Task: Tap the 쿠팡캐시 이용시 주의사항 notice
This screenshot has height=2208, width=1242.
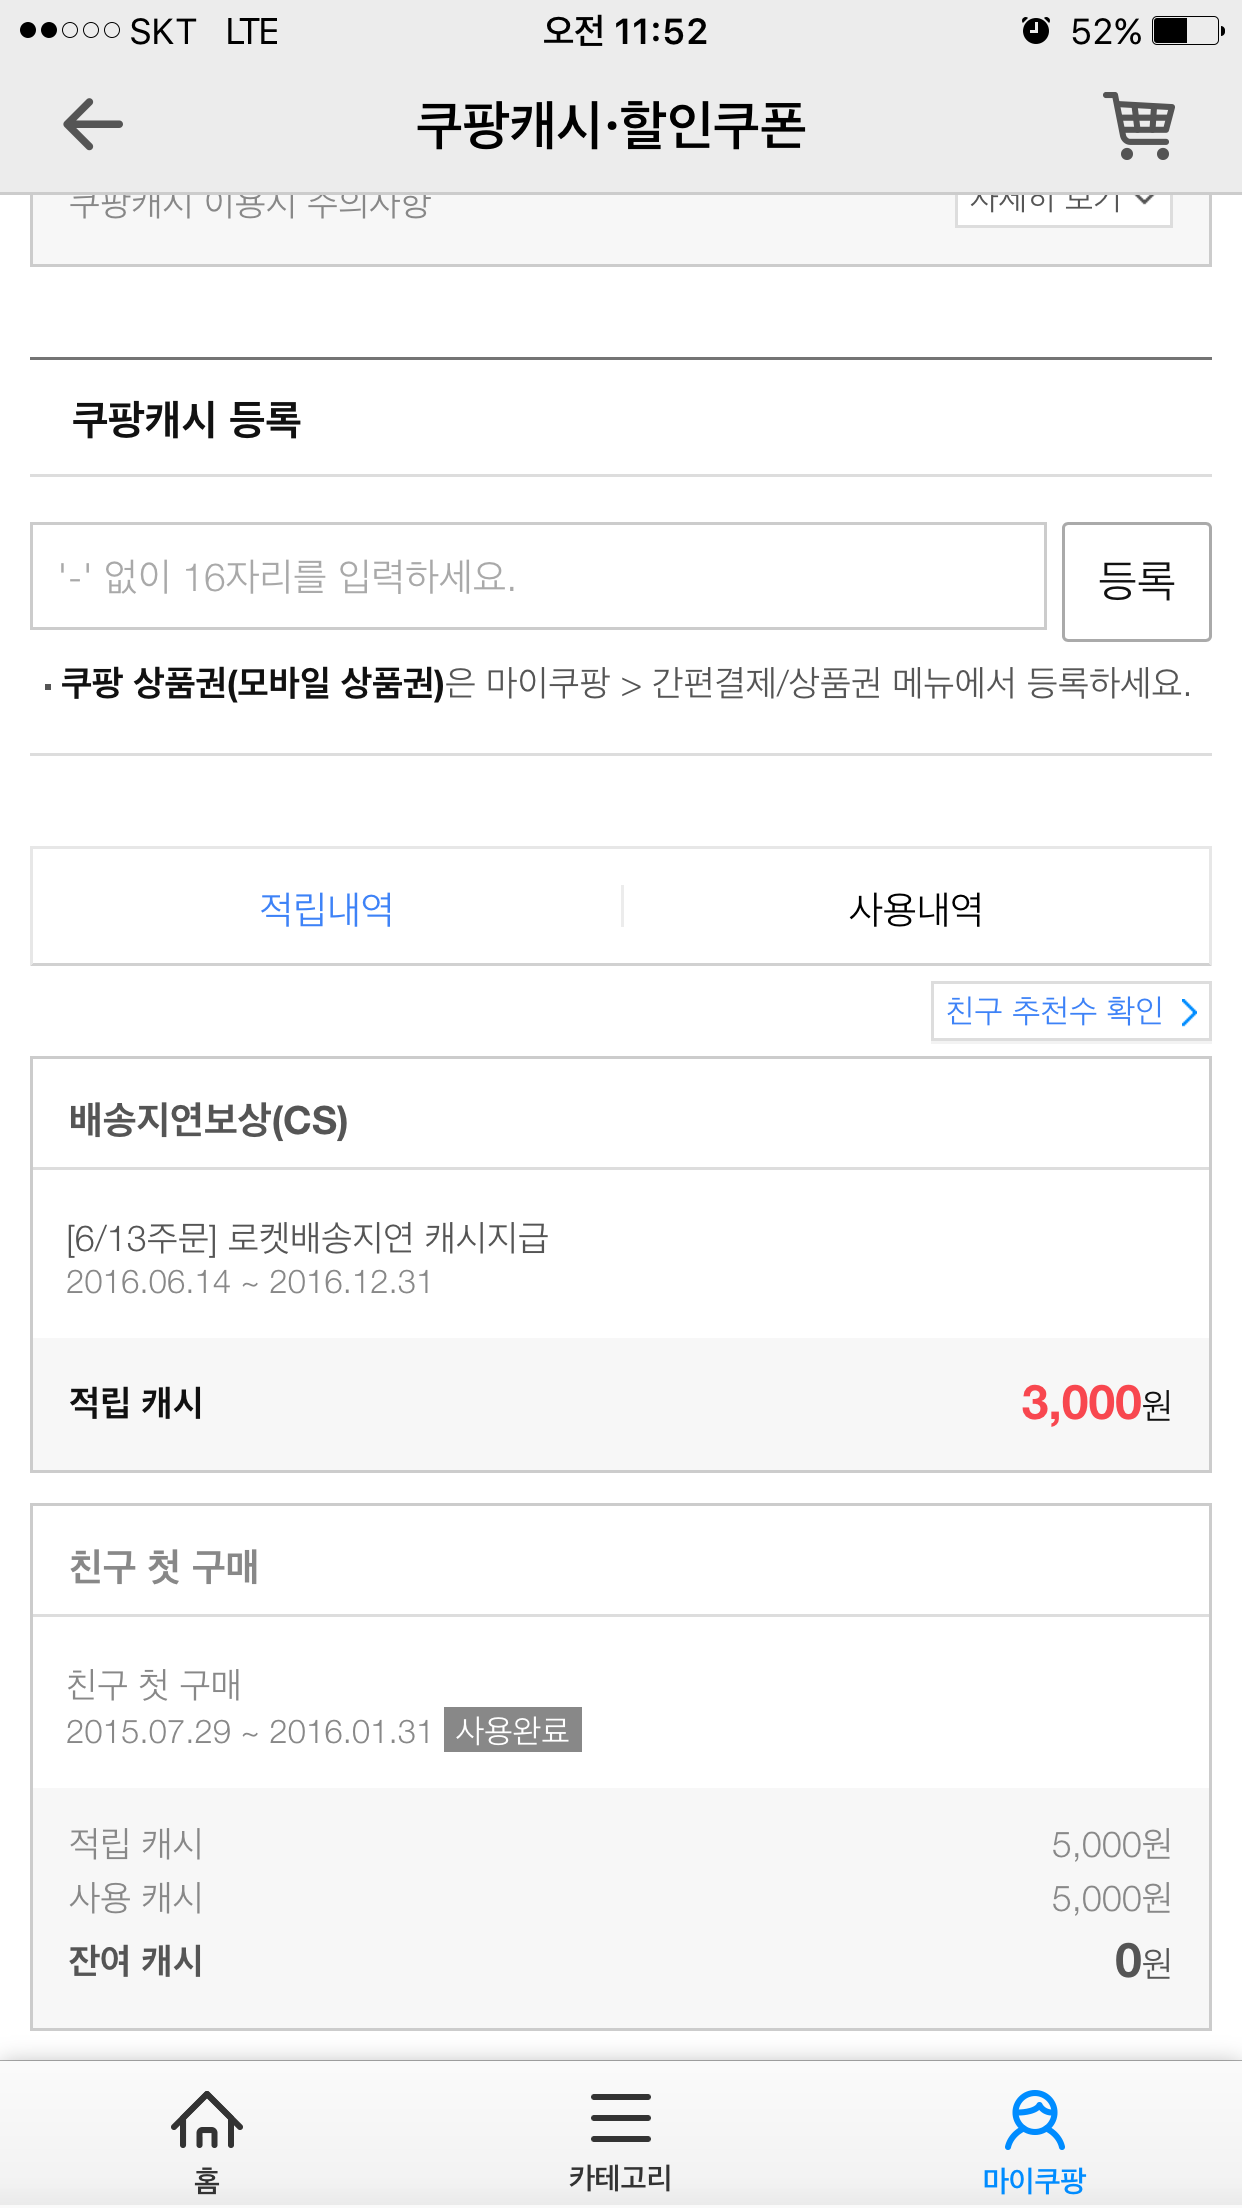Action: click(250, 207)
